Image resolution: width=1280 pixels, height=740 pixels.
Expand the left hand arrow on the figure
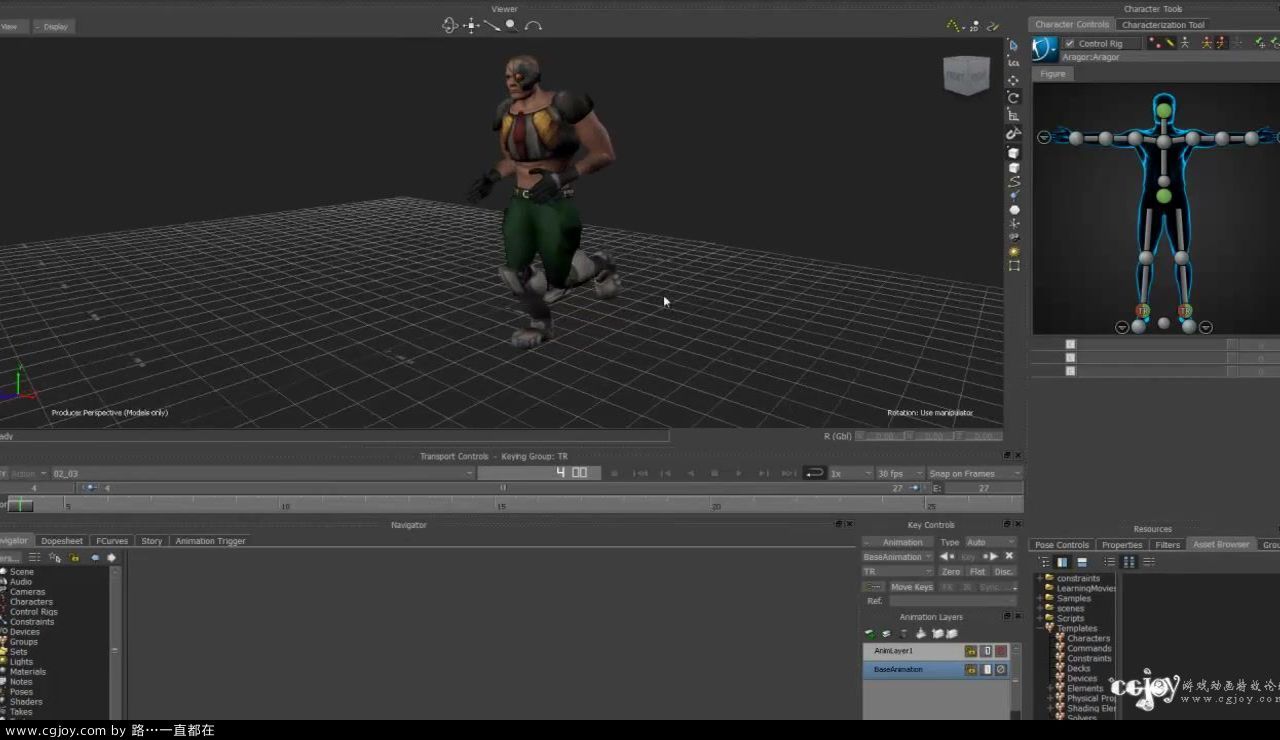pyautogui.click(x=1044, y=137)
